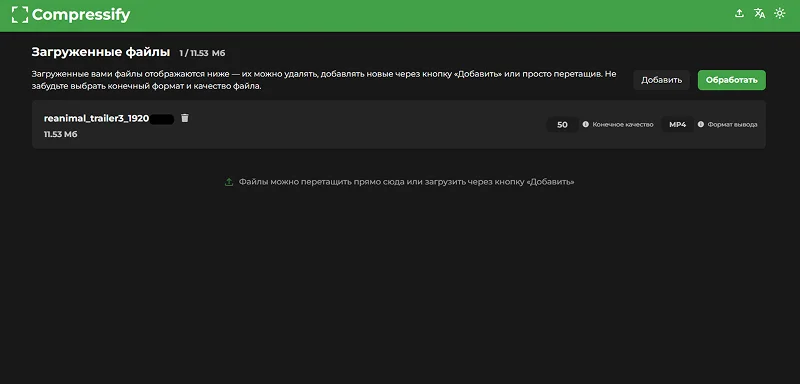Screen dimensions: 800x384
Task: Click the Формат вывода label
Action: (732, 124)
